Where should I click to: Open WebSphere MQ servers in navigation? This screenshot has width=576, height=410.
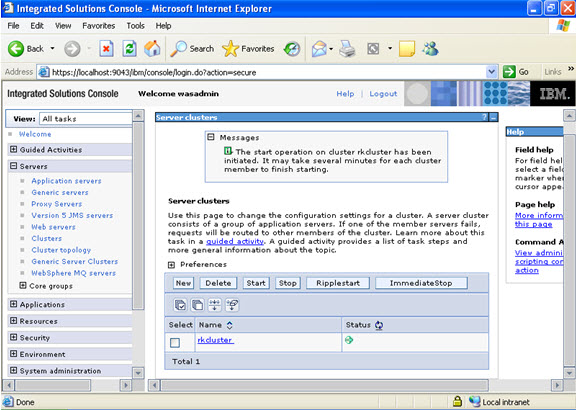[73, 273]
